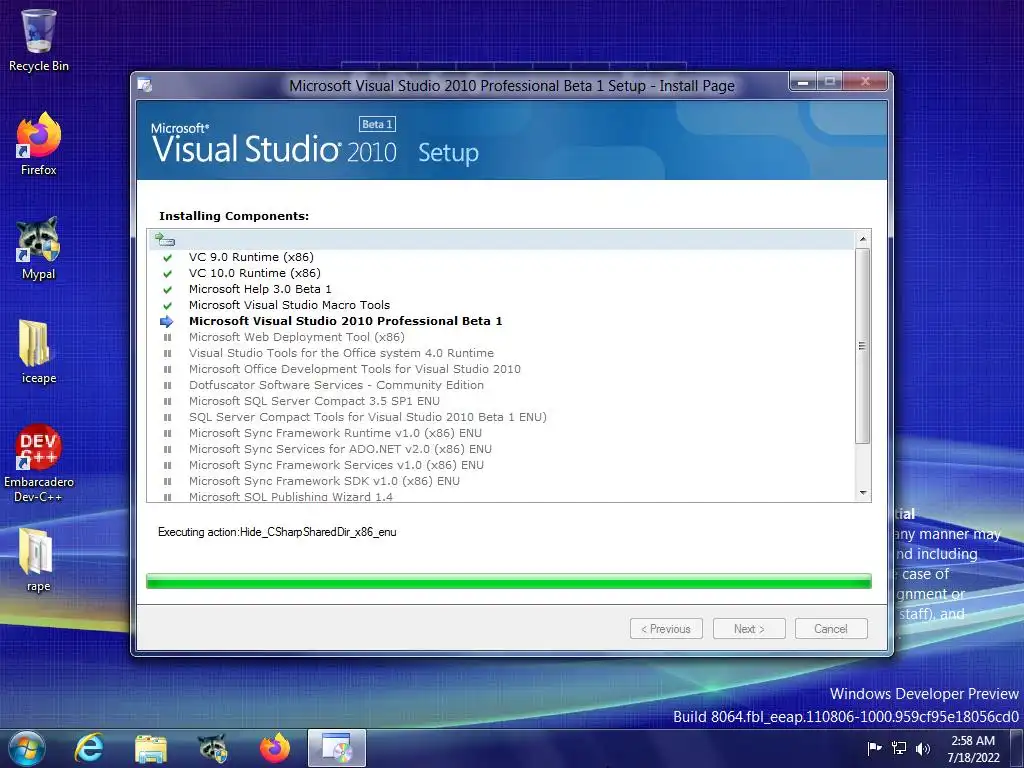The image size is (1024, 768).
Task: Select the Embarcadero Dev-C++ desktop shortcut
Action: pos(39,463)
